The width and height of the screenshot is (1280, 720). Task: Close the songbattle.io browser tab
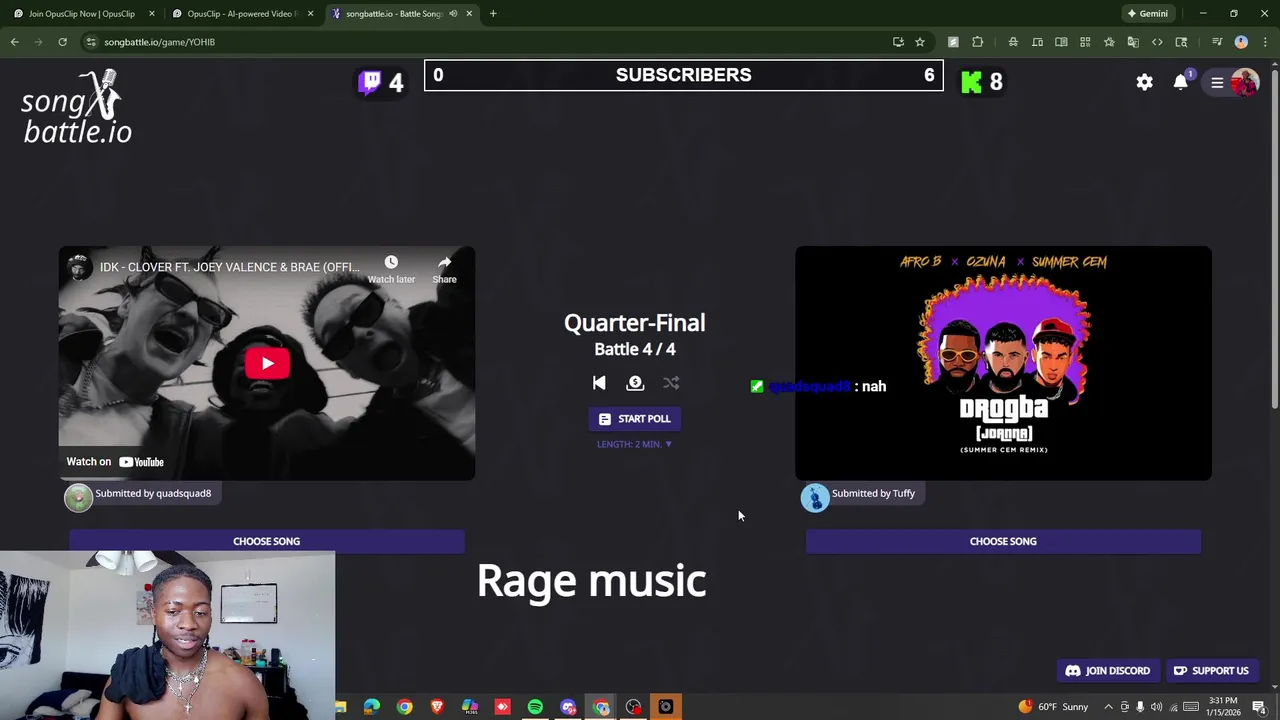(469, 14)
